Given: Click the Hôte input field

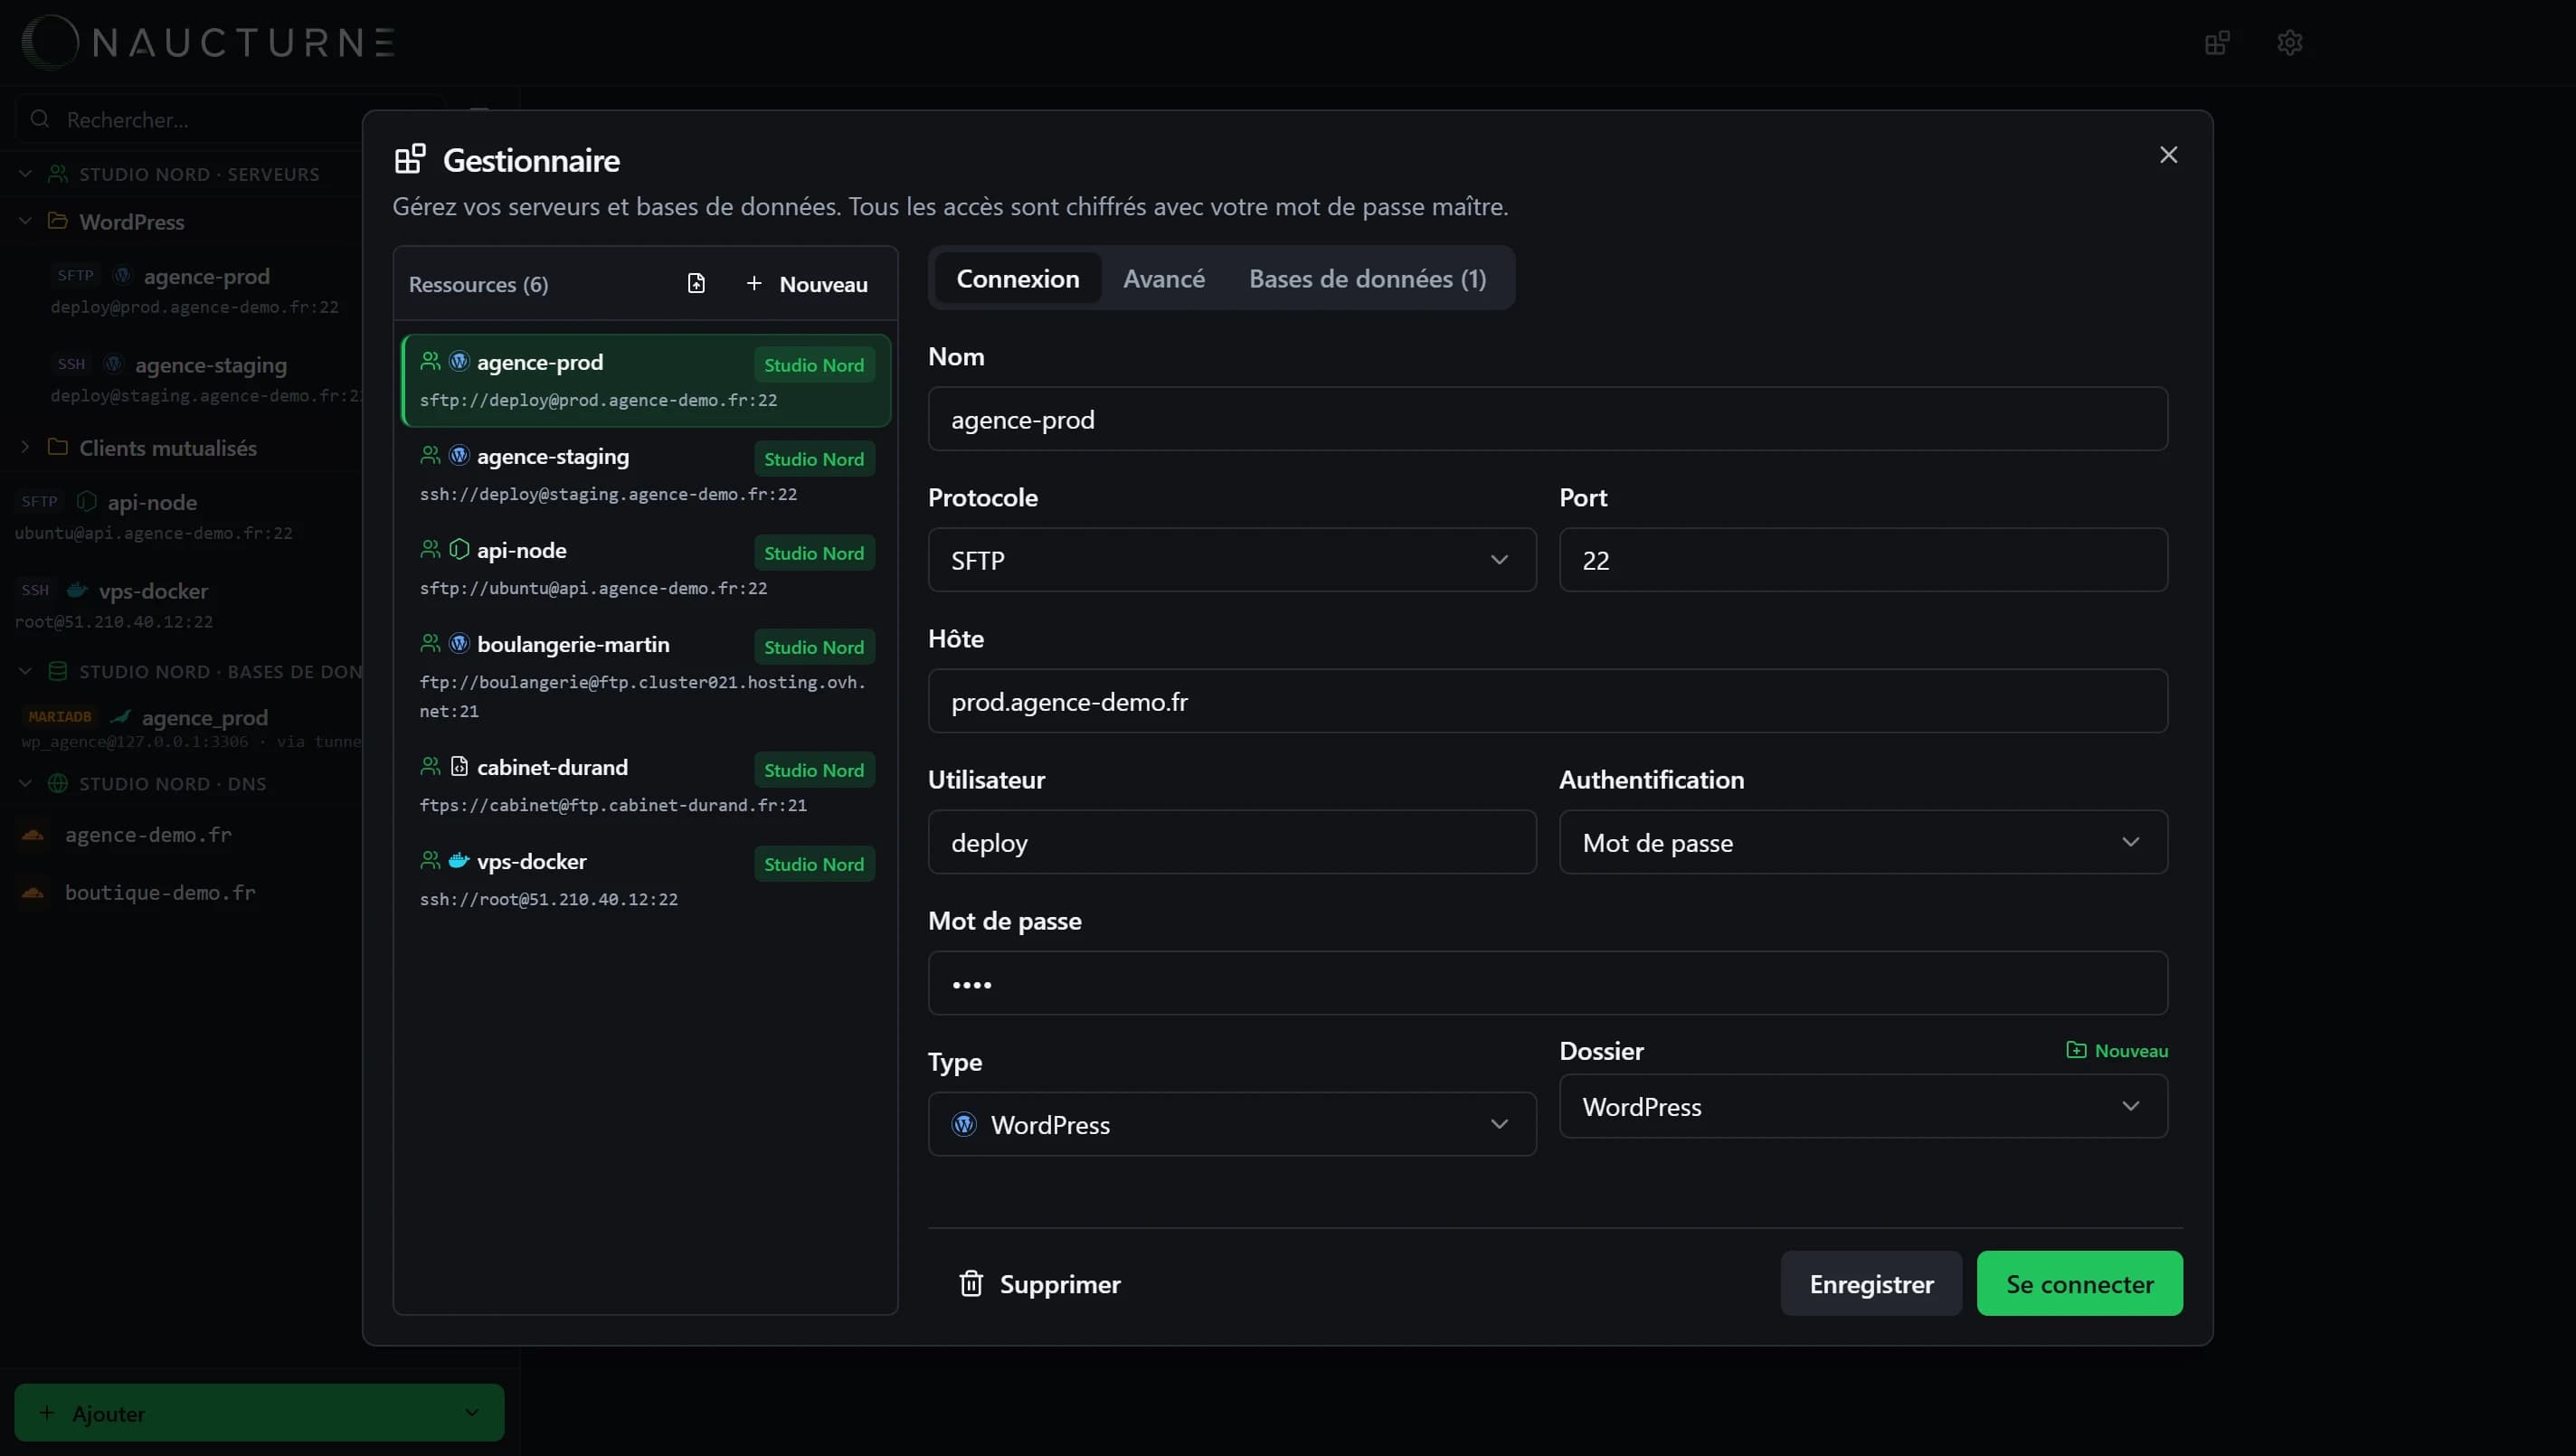Looking at the screenshot, I should click(x=1547, y=702).
